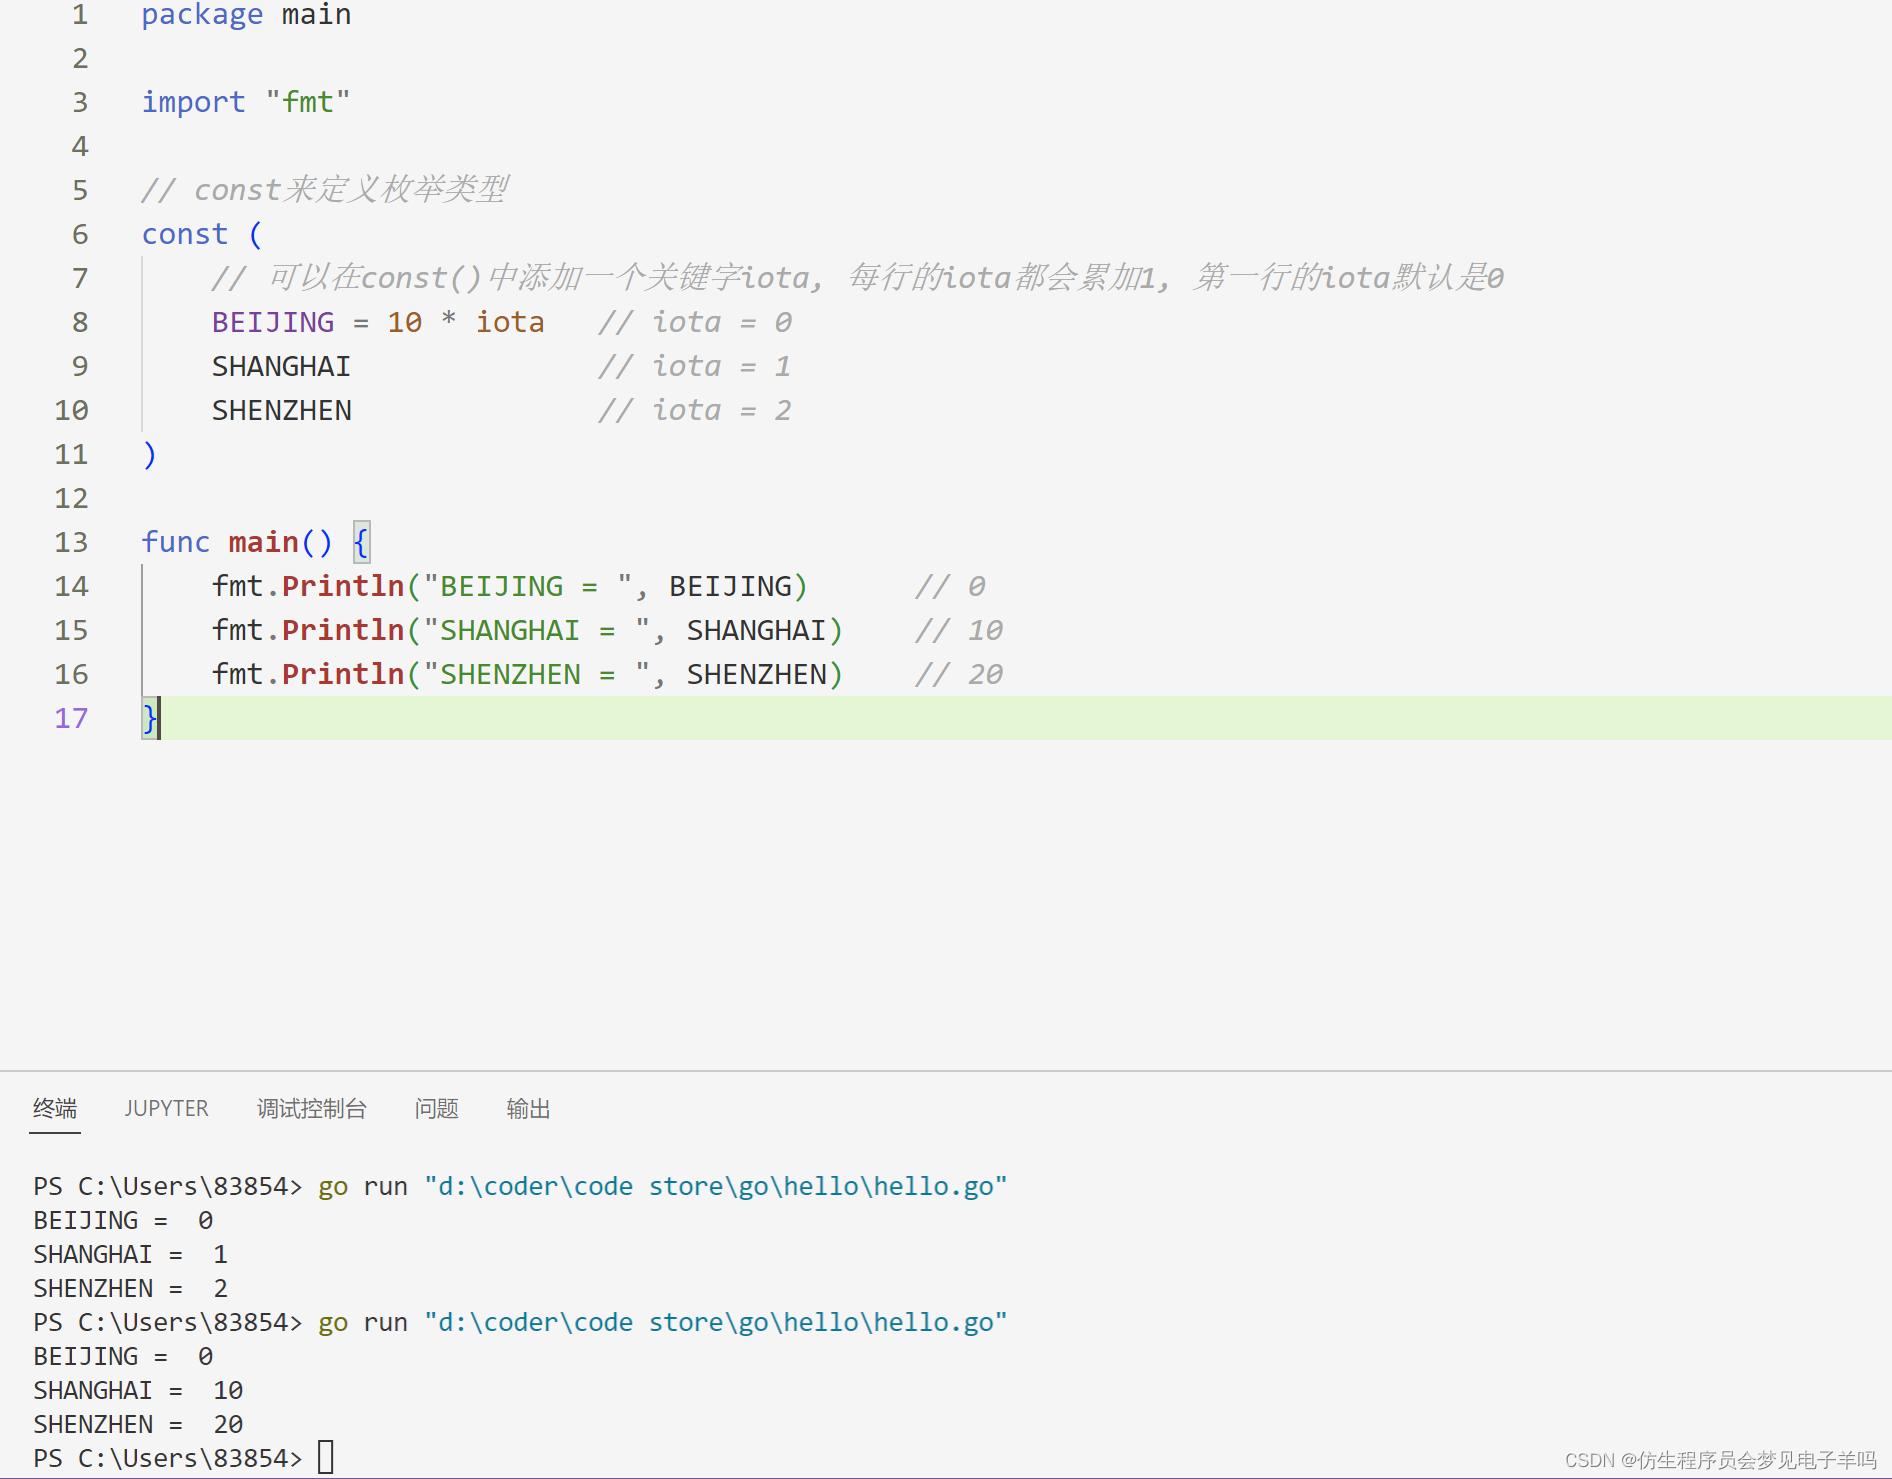Click Println on line 16
This screenshot has height=1479, width=1892.
click(343, 674)
